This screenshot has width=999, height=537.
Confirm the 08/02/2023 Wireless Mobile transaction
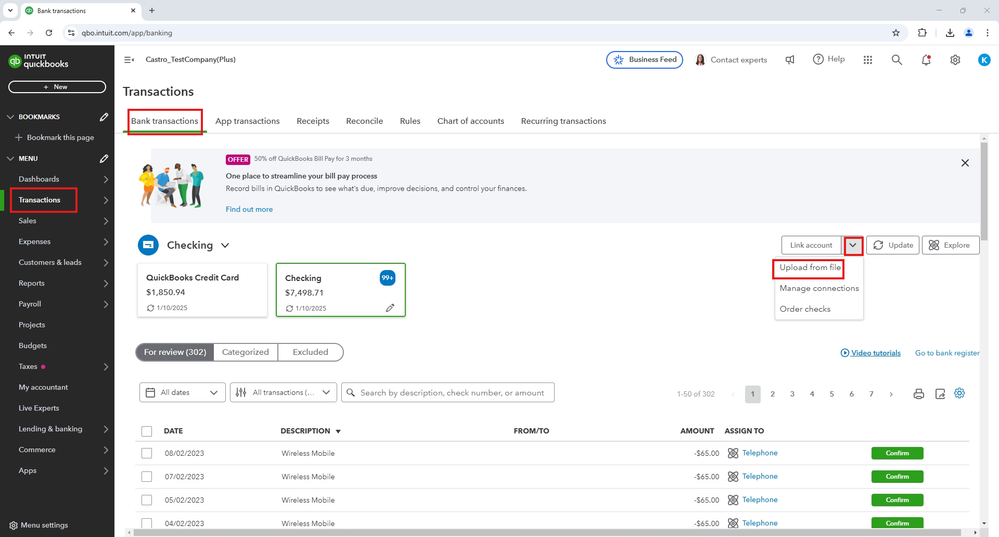pos(897,453)
